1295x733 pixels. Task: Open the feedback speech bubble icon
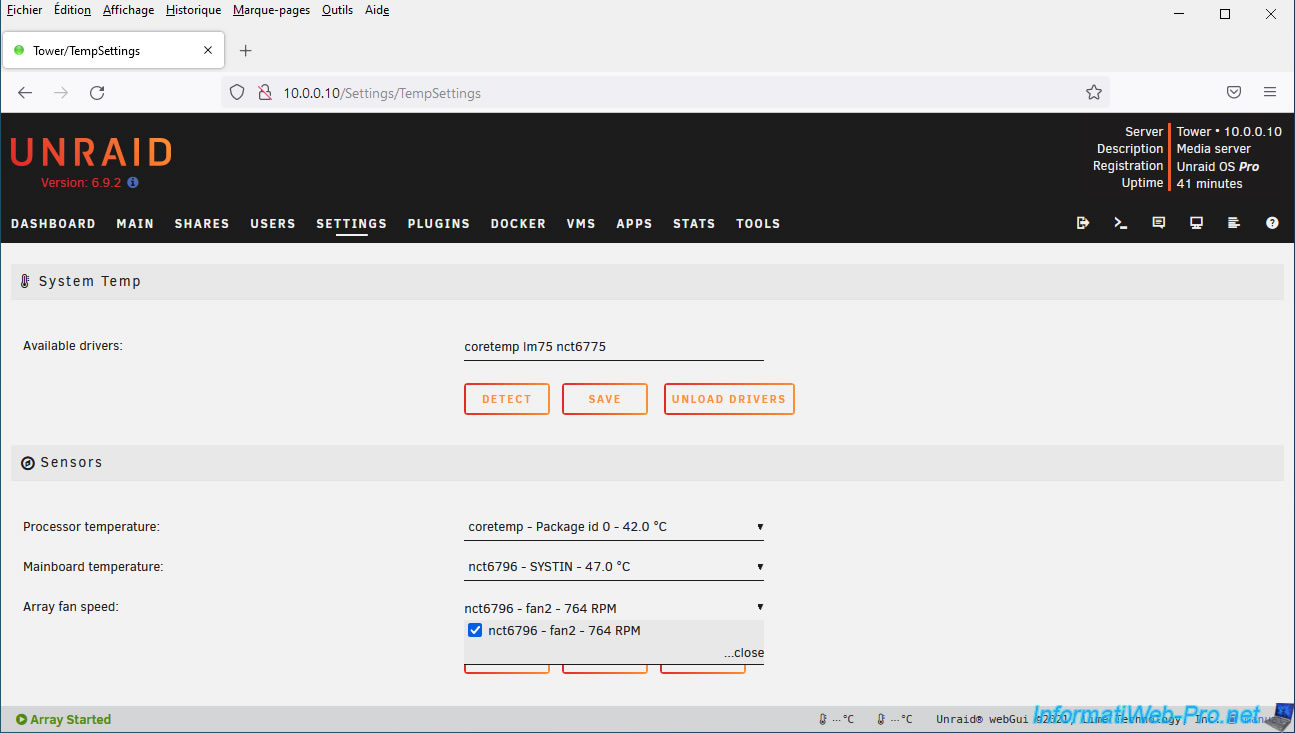pyautogui.click(x=1159, y=223)
